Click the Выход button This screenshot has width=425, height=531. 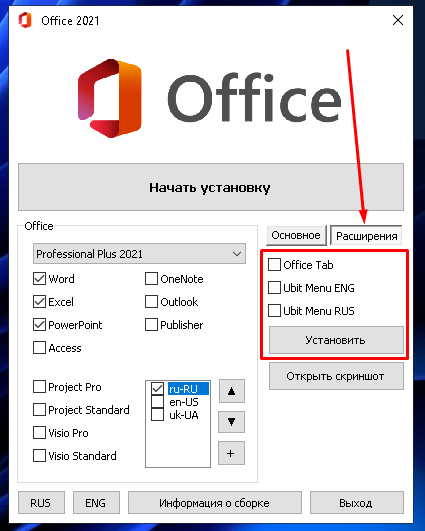(357, 503)
